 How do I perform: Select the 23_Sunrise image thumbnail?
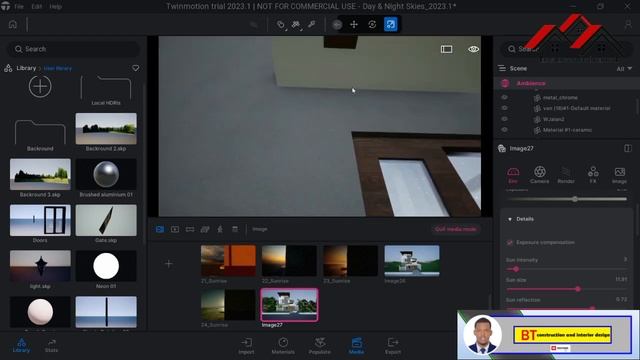click(x=350, y=260)
